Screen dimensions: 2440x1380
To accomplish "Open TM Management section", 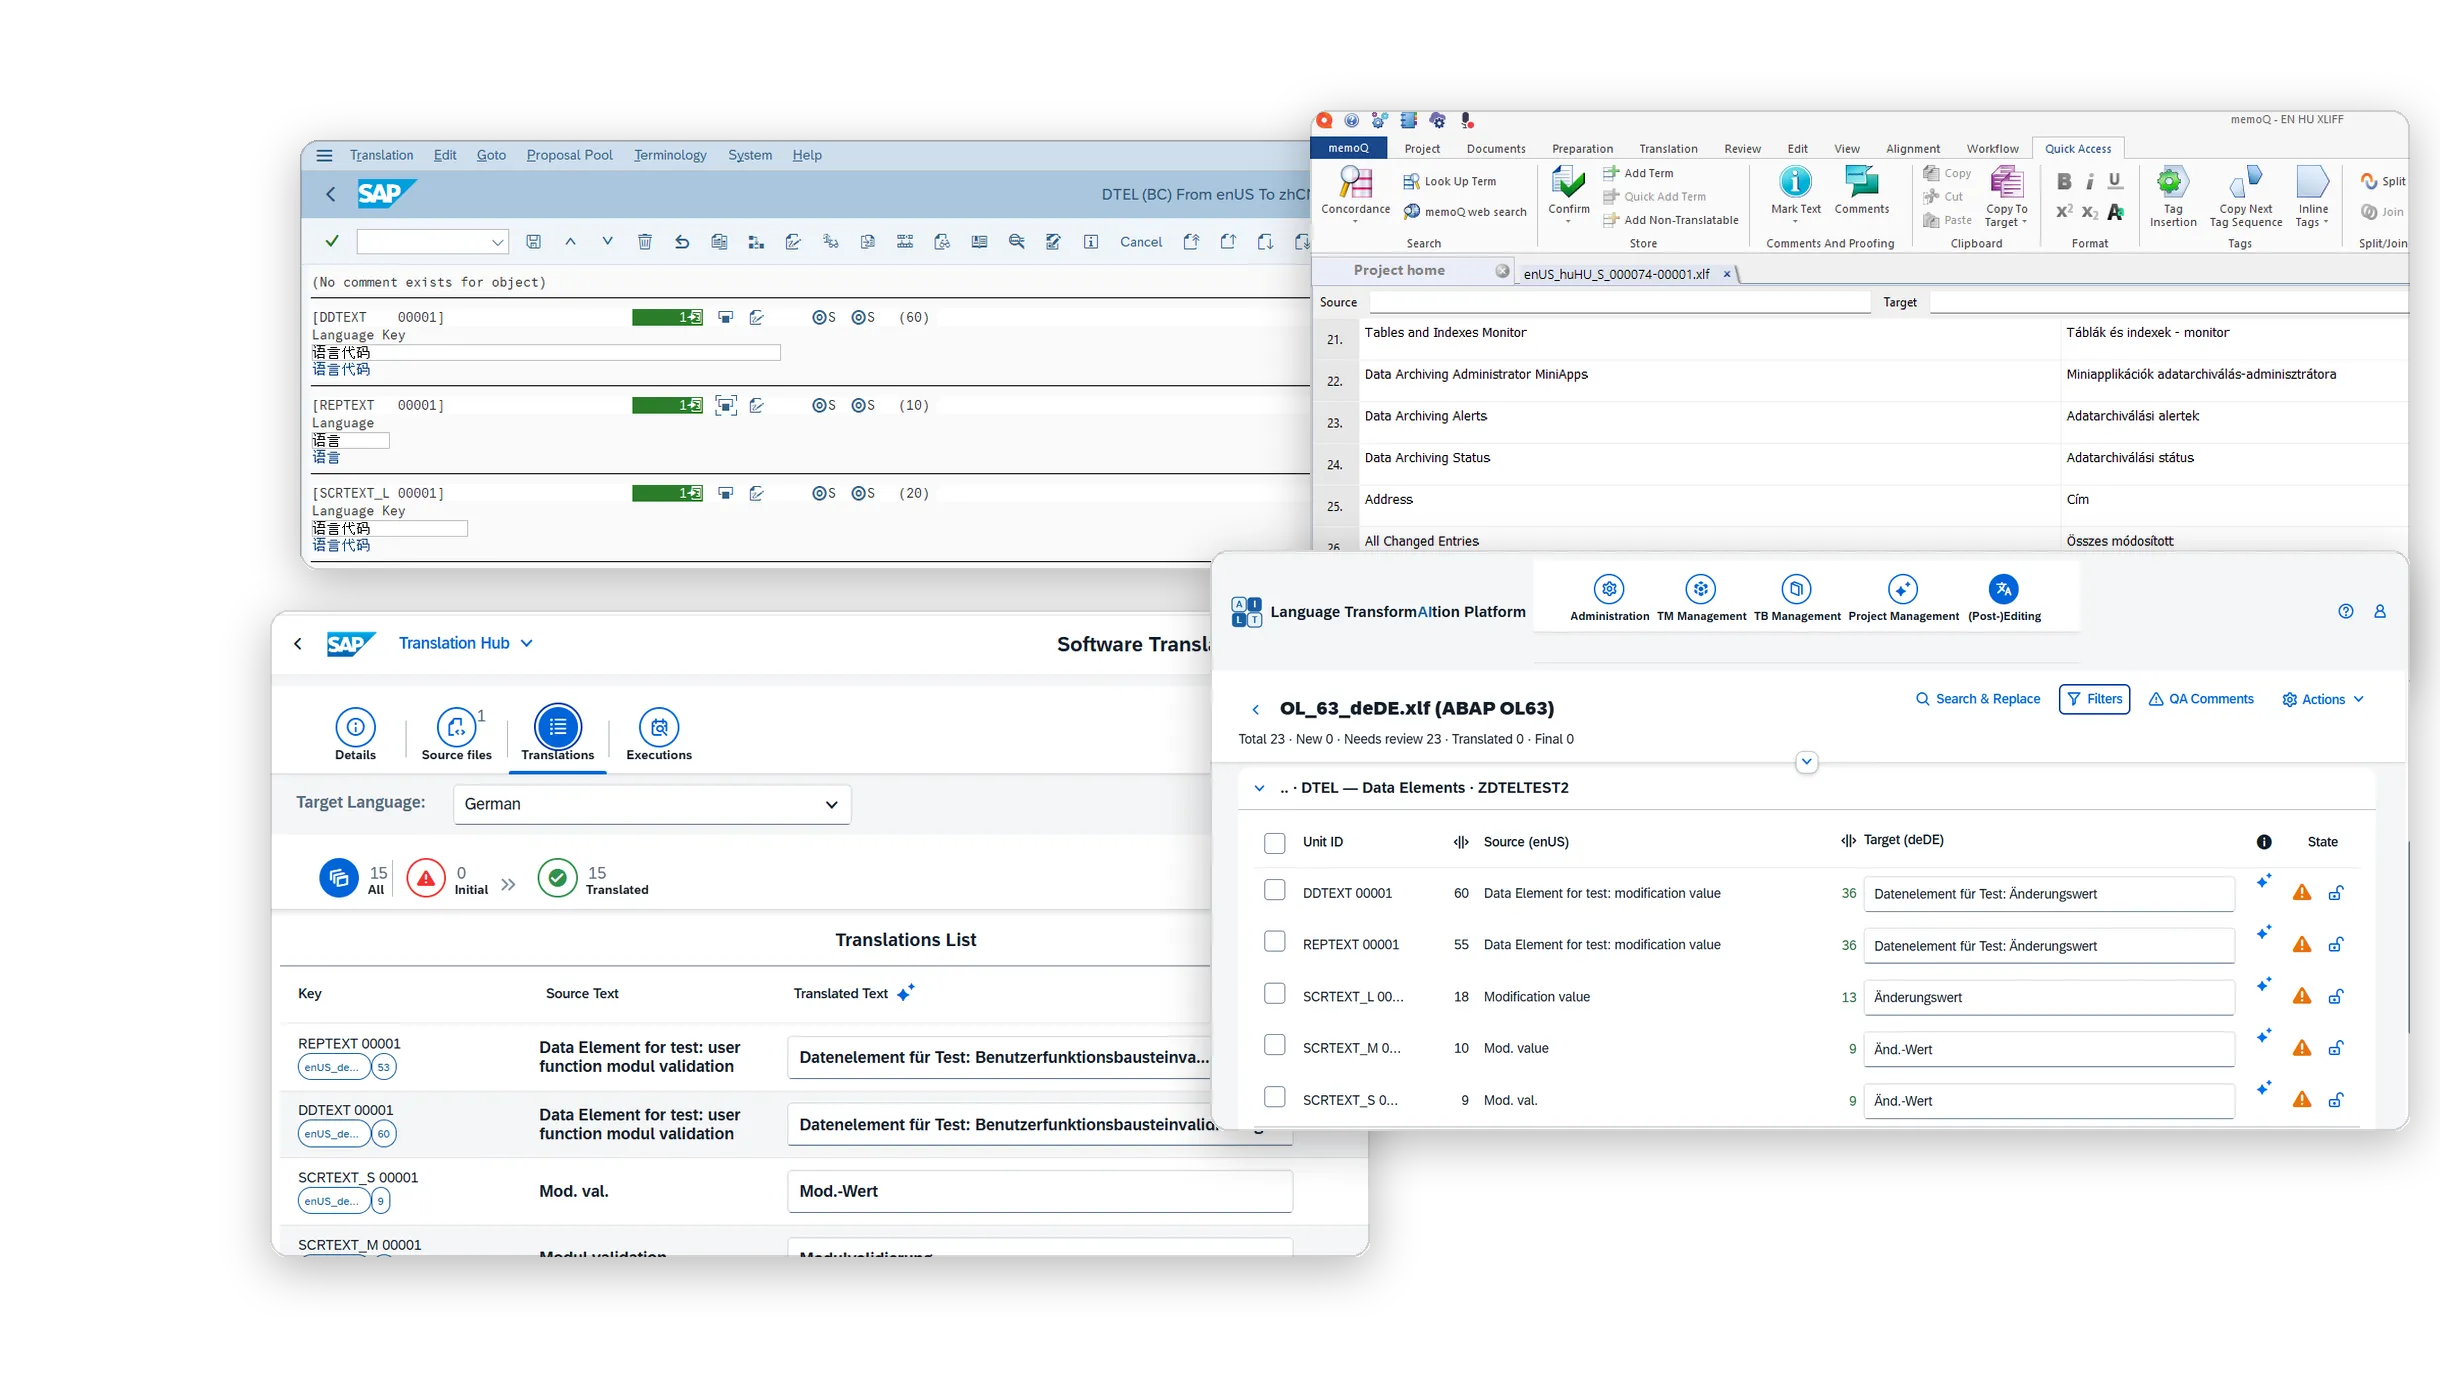I will [x=1701, y=599].
